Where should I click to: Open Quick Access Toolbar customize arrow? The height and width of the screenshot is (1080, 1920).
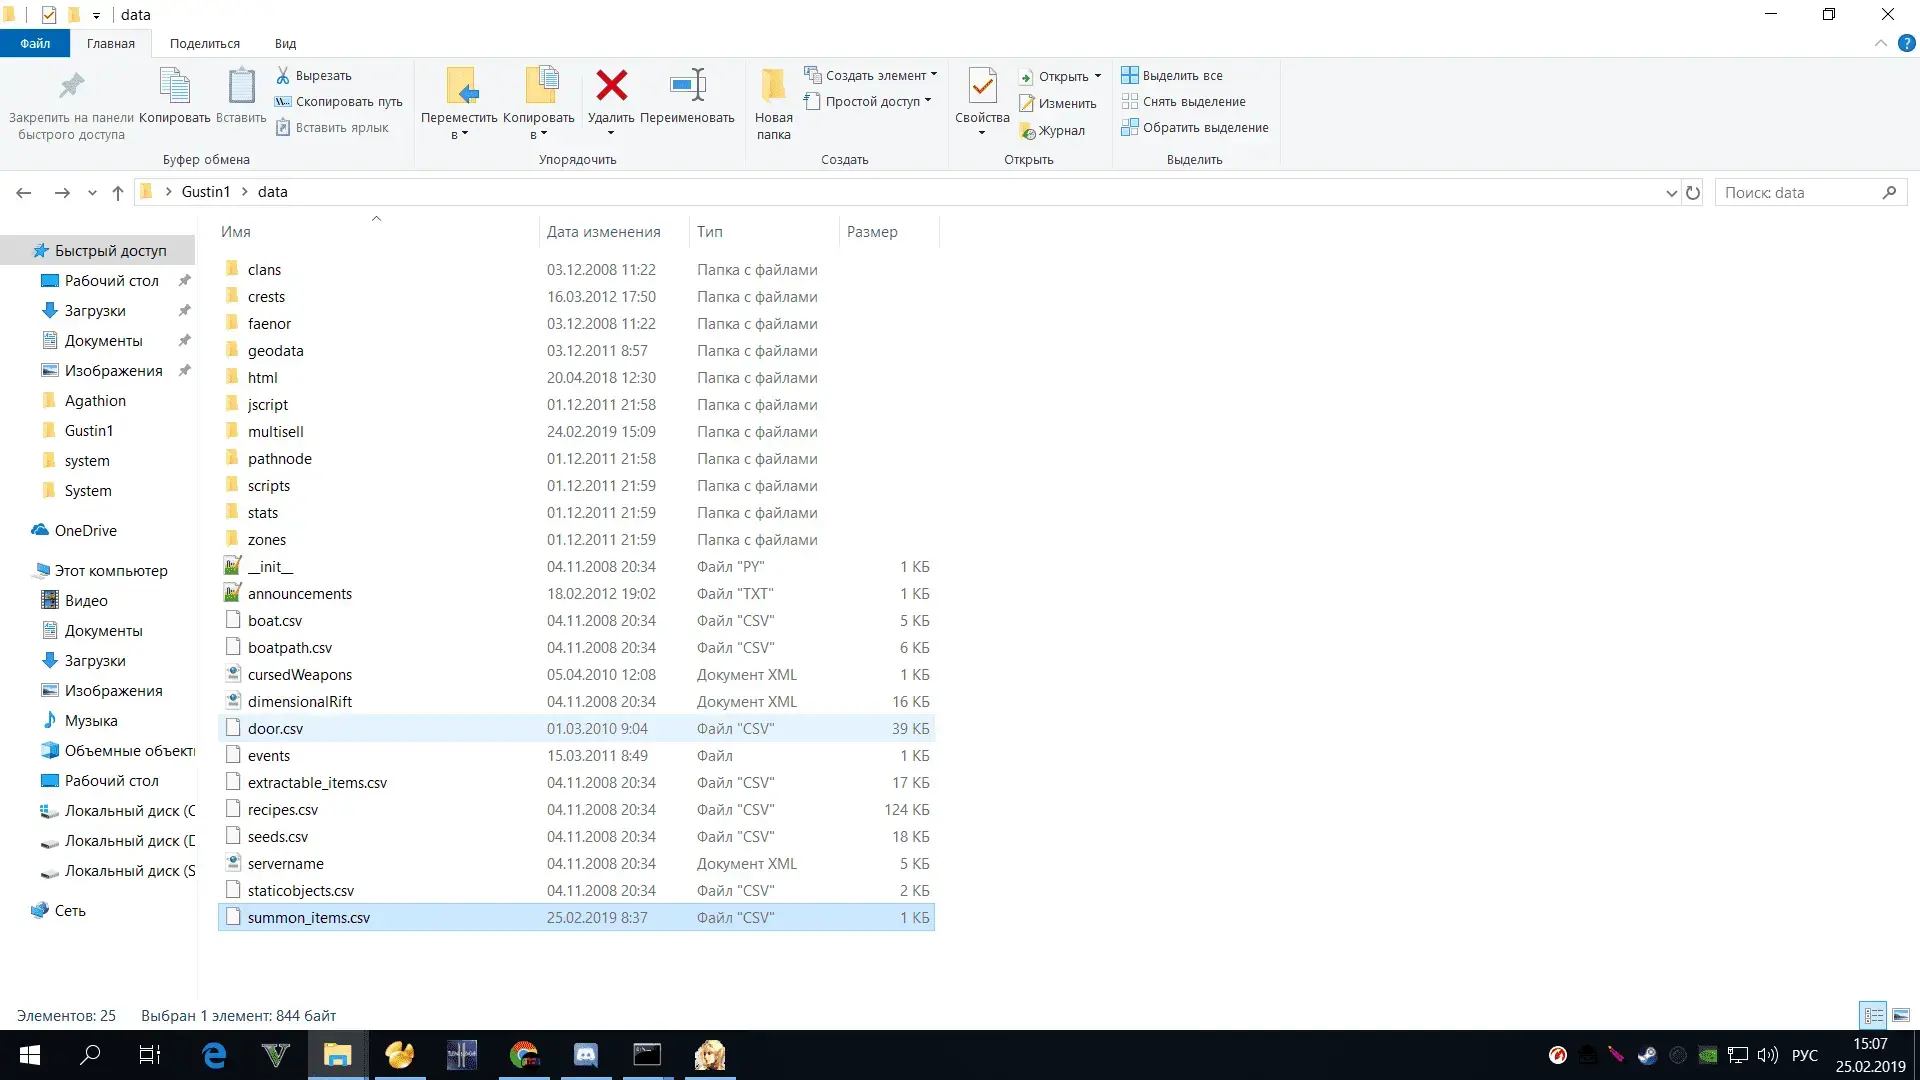click(x=96, y=15)
